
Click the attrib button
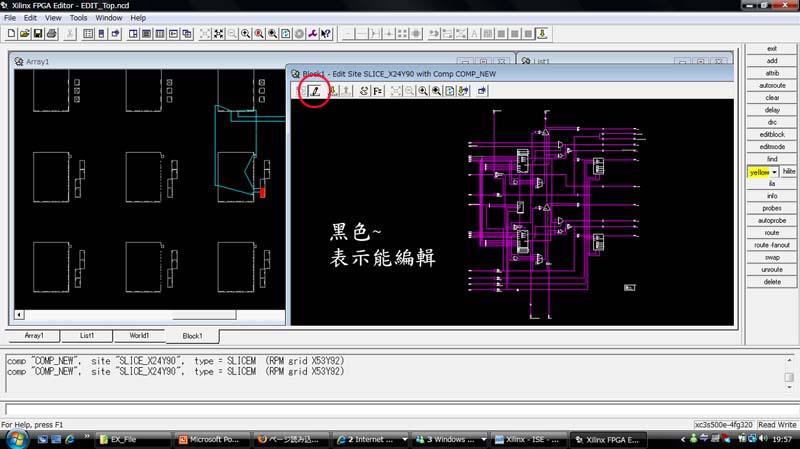click(771, 73)
